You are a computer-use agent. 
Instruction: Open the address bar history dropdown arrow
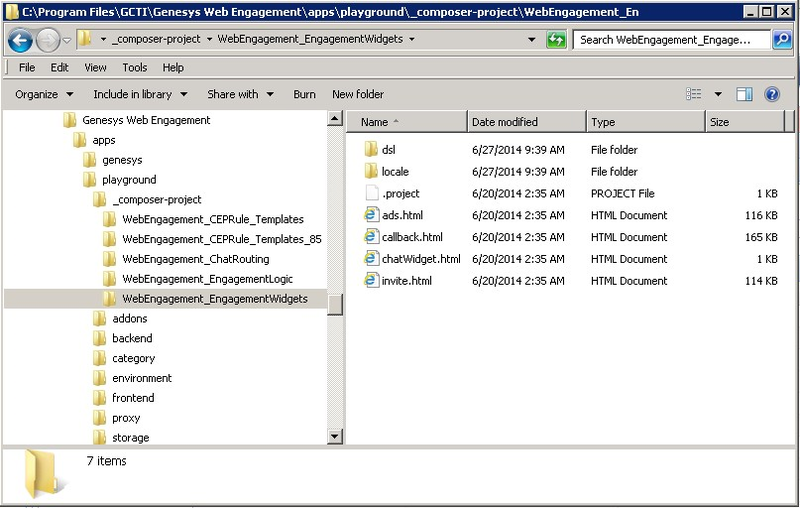531,39
